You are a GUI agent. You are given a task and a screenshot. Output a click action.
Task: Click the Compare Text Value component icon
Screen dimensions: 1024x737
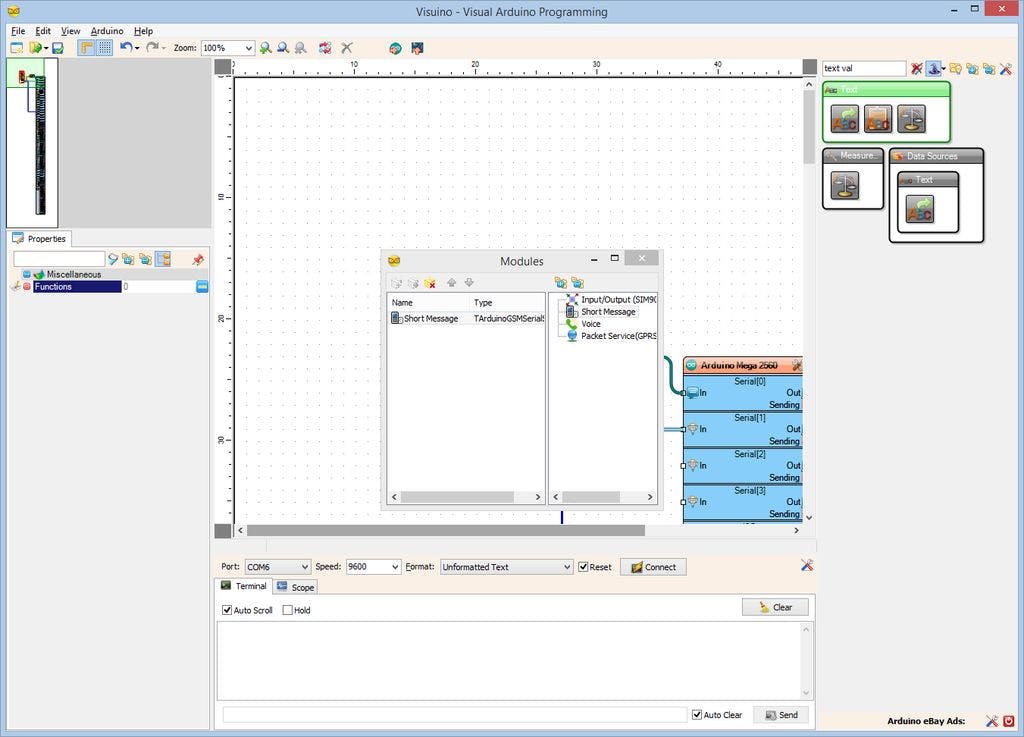click(911, 120)
